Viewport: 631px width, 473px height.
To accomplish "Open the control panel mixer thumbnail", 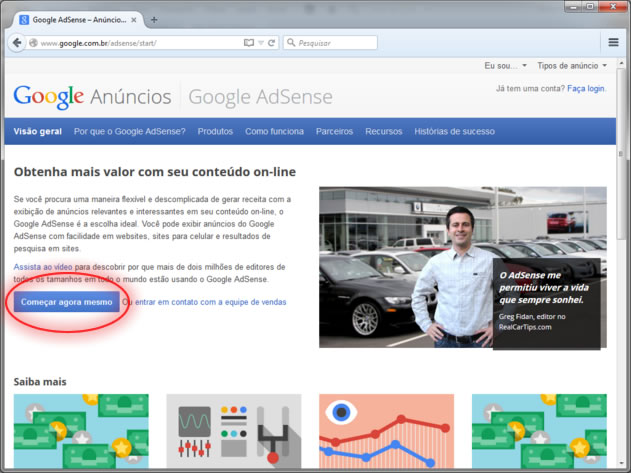I will 233,431.
